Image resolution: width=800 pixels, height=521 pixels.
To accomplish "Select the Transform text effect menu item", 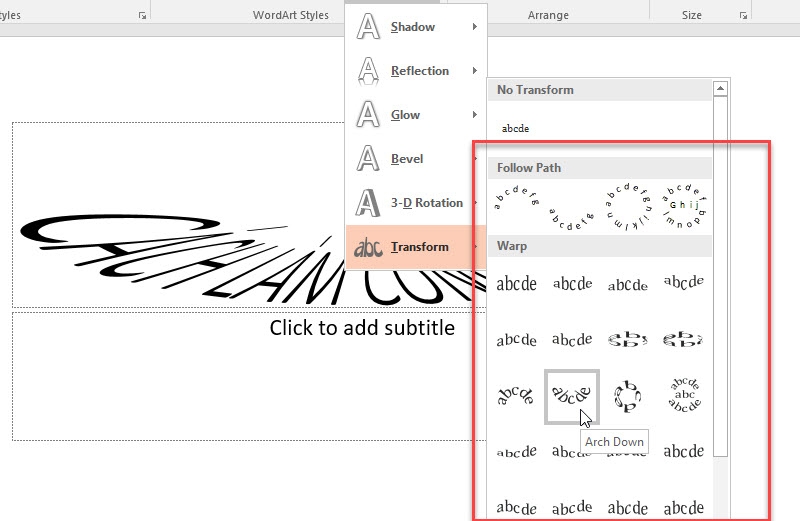I will (x=416, y=247).
